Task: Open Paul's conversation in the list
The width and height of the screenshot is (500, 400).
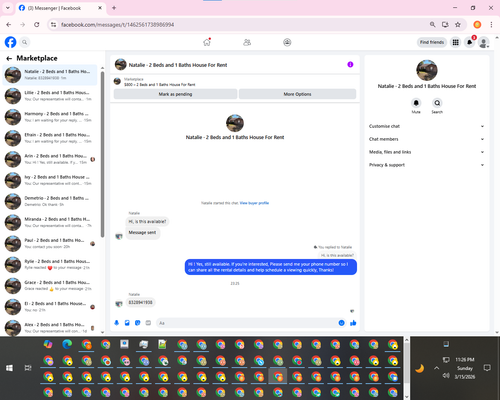Action: tap(50, 244)
